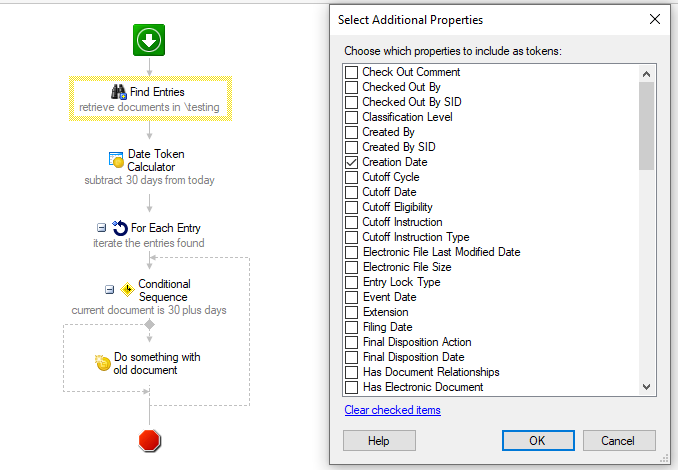Click the red stop end icon

point(150,441)
